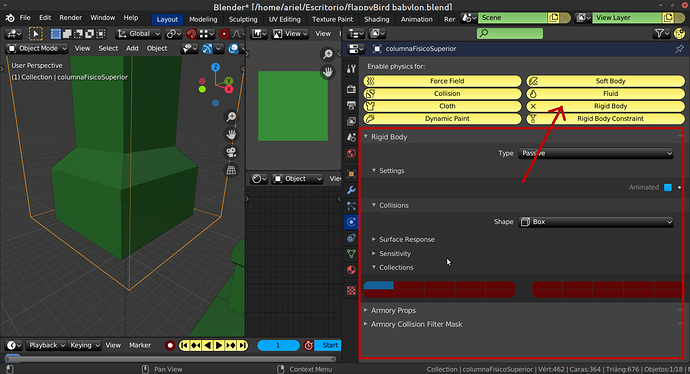Open the Modifiers tab (blue wrench)
Screen dimensions: 690x374
pyautogui.click(x=351, y=190)
